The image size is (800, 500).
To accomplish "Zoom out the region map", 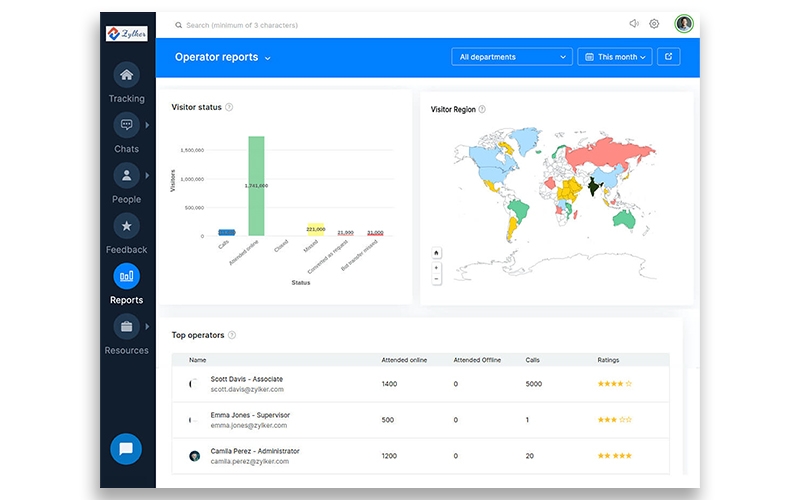I will (436, 279).
